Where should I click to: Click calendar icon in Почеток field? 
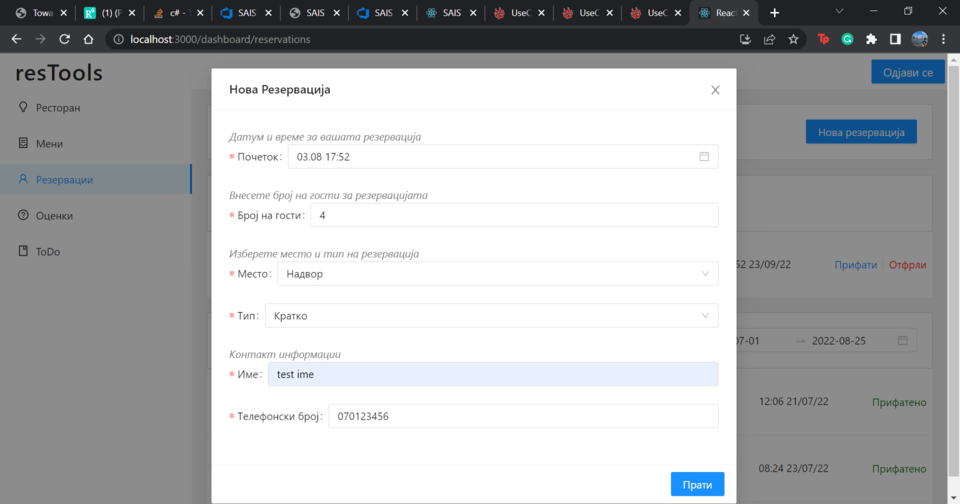point(704,157)
